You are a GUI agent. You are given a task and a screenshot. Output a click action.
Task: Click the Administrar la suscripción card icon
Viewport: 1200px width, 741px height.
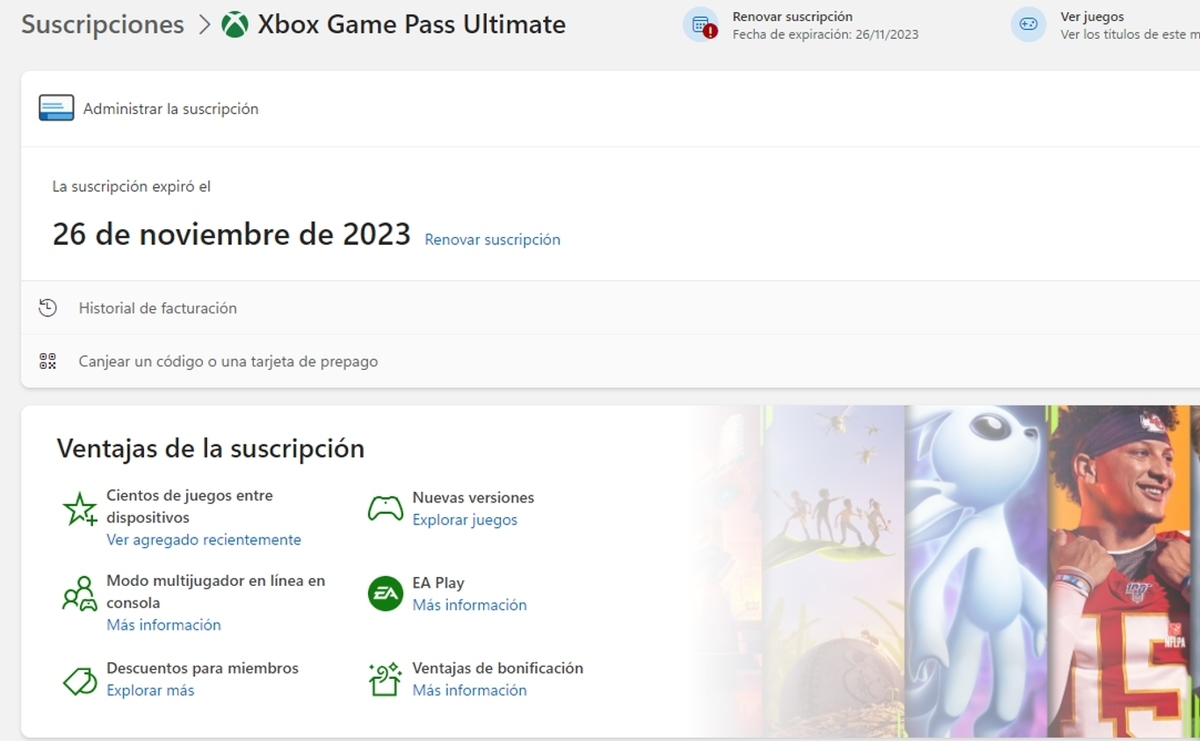(x=56, y=108)
